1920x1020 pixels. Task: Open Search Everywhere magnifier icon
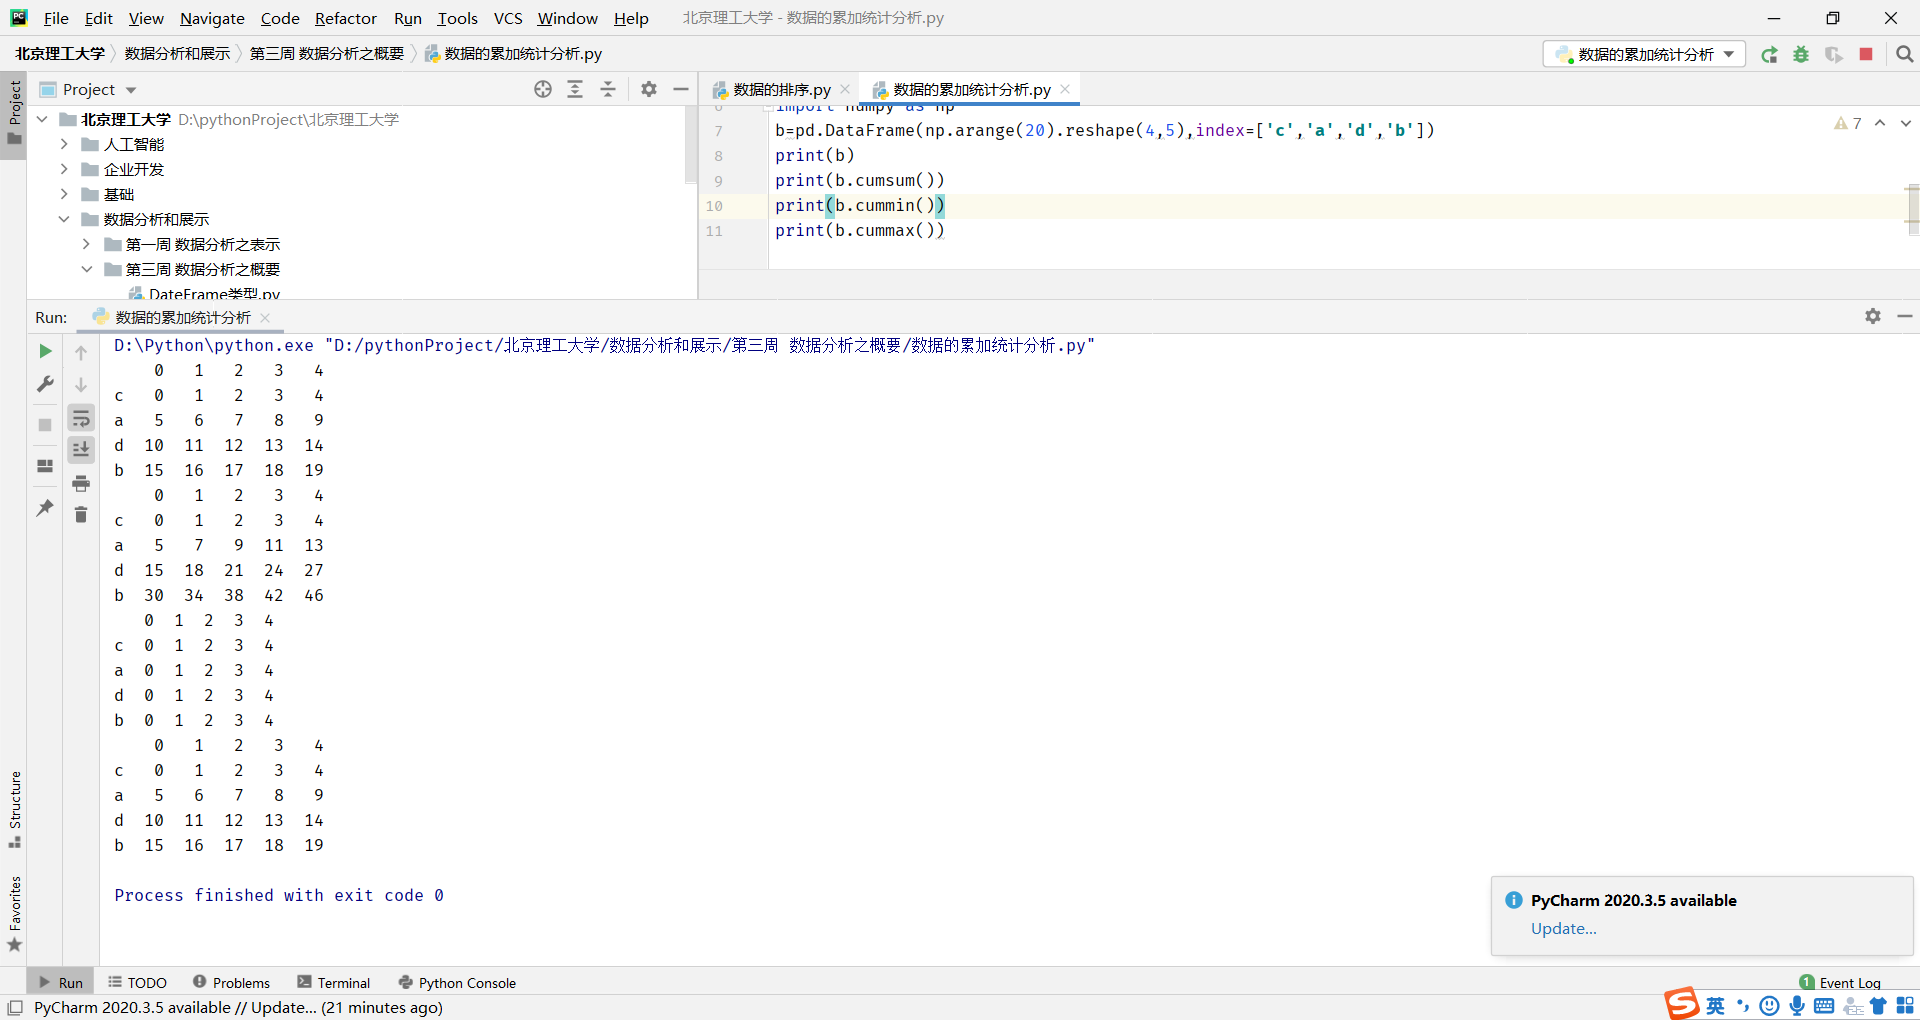tap(1905, 54)
